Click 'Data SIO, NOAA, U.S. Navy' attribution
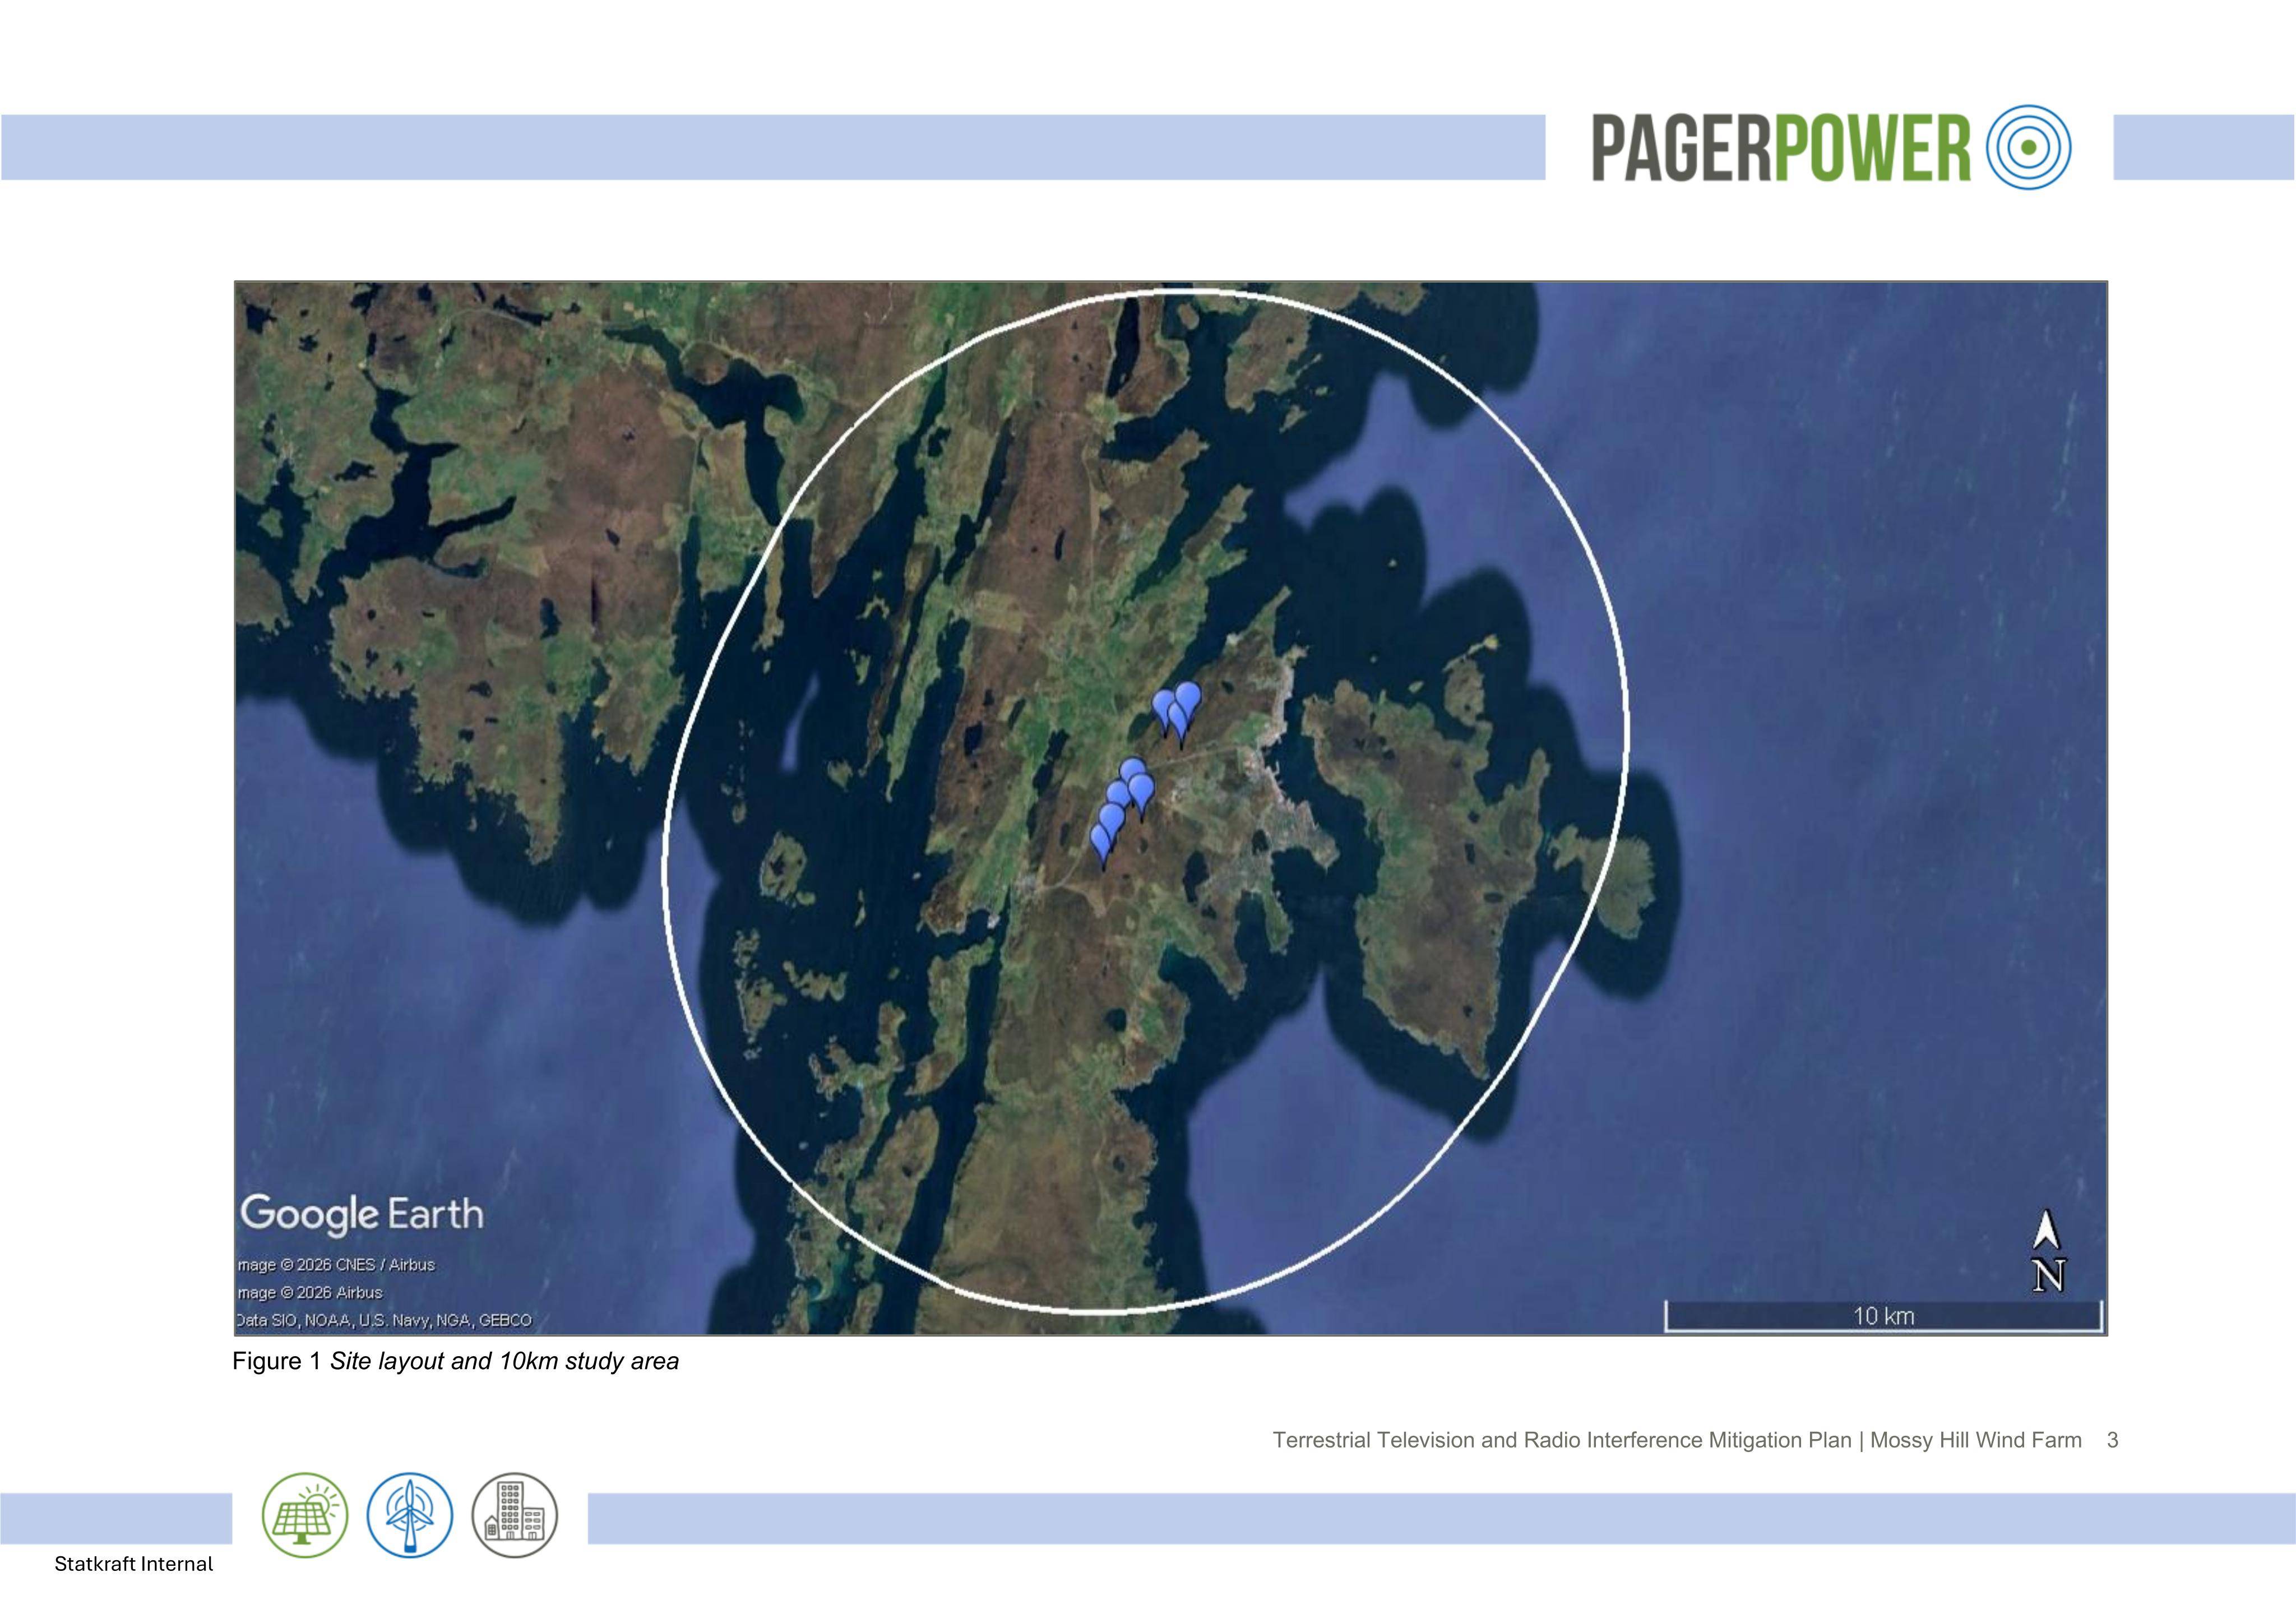The image size is (2296, 1623). 384,1320
